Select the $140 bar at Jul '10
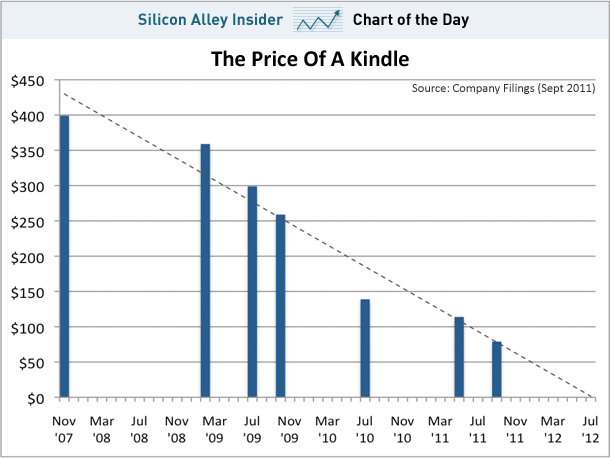The width and height of the screenshot is (610, 458). click(x=365, y=348)
